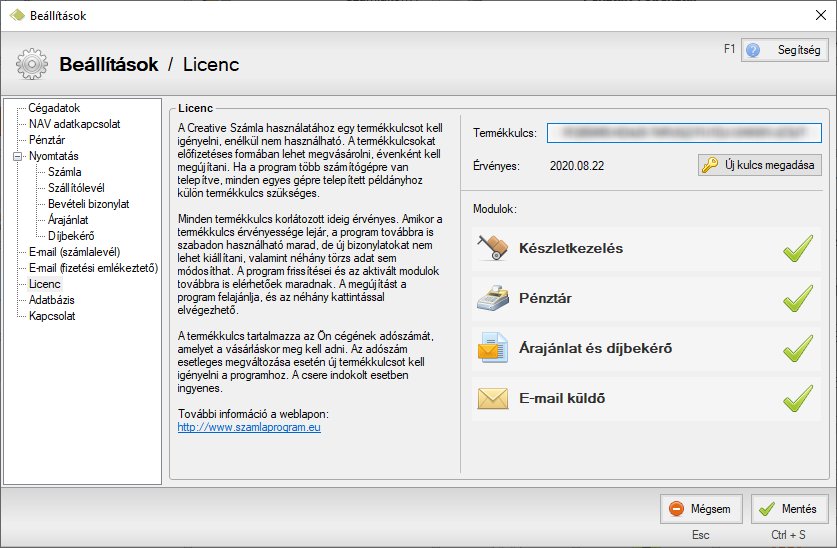Viewport: 837px width, 548px height.
Task: Click the green app icon in title bar
Action: coord(17,15)
